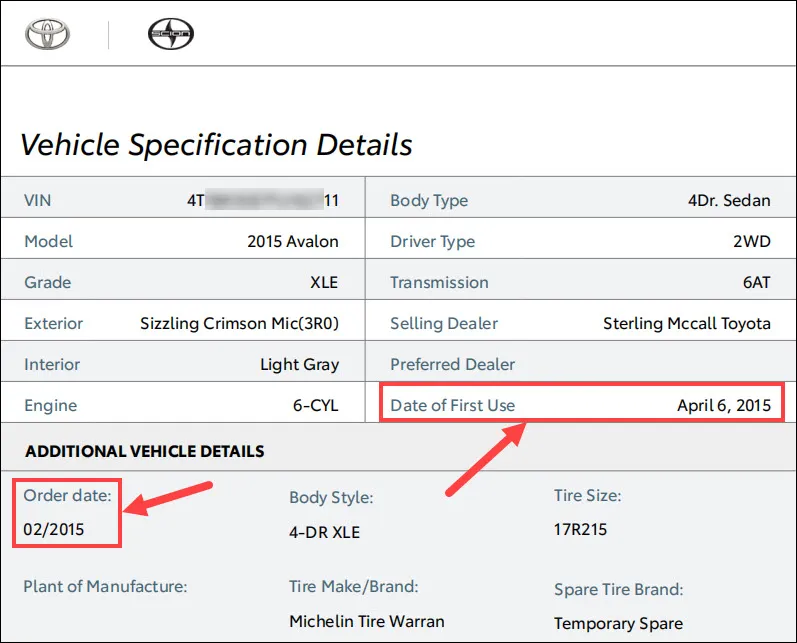The image size is (797, 643).
Task: Click the 4Dr. Sedan body type value
Action: [729, 200]
